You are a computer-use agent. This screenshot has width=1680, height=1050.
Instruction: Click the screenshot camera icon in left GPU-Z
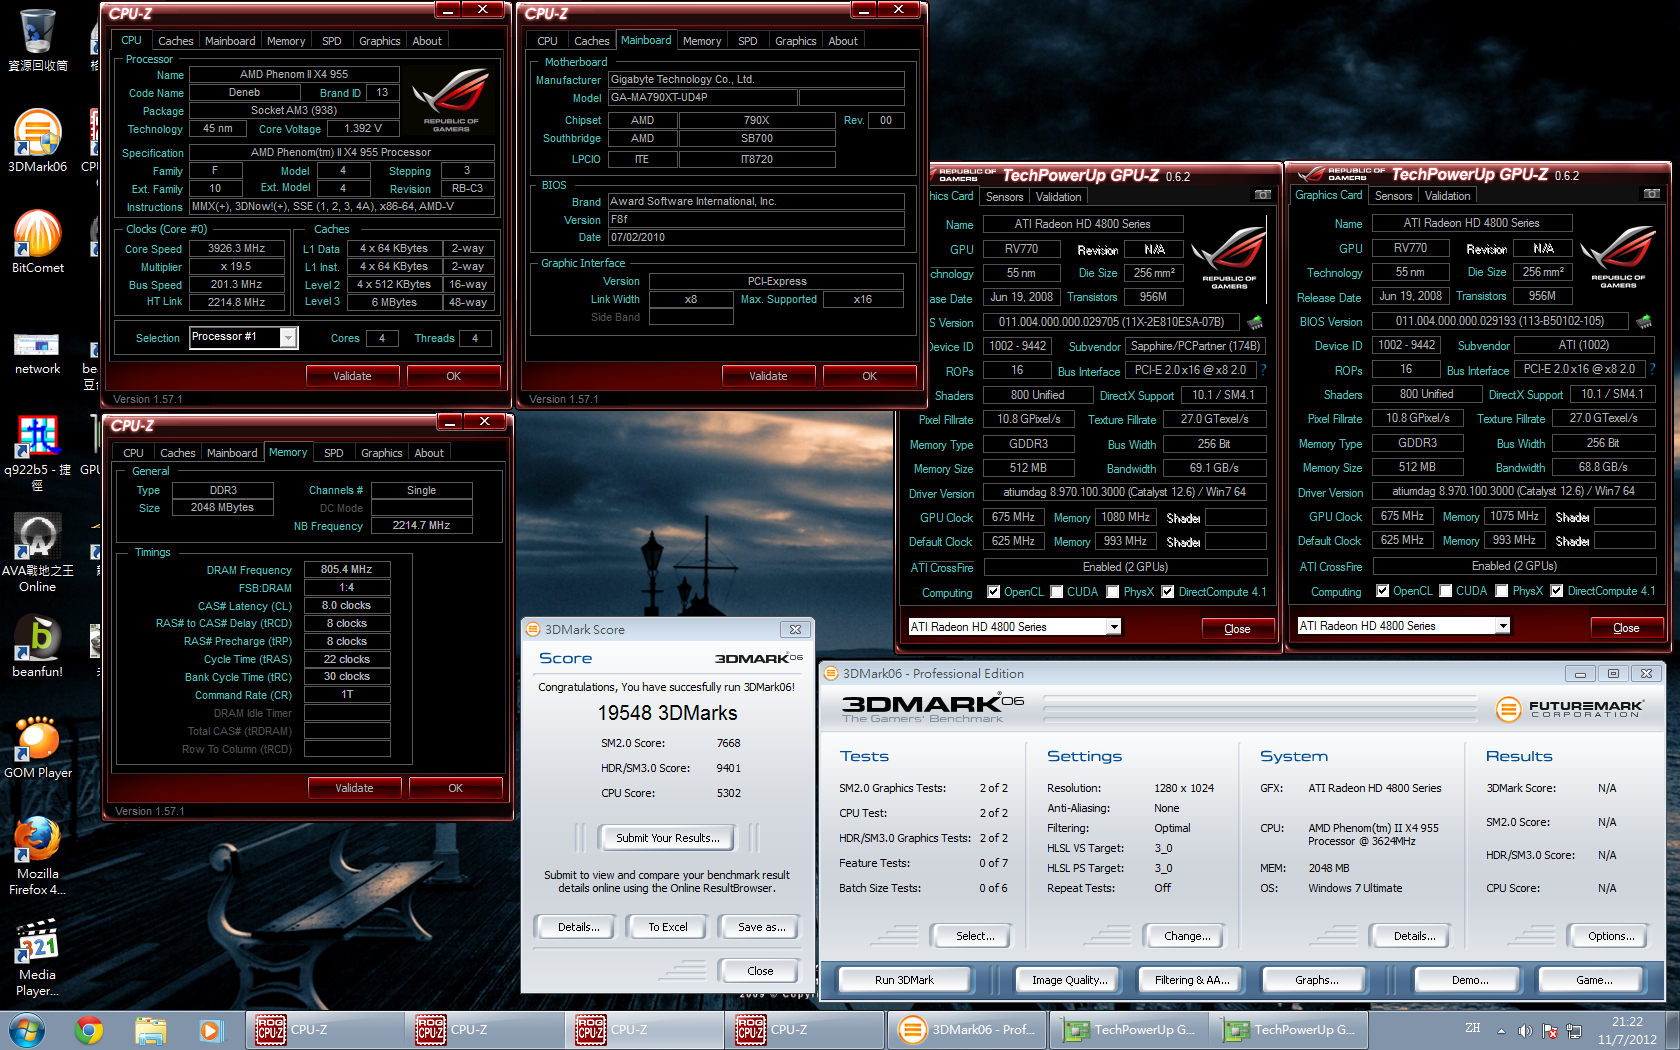(x=1263, y=195)
